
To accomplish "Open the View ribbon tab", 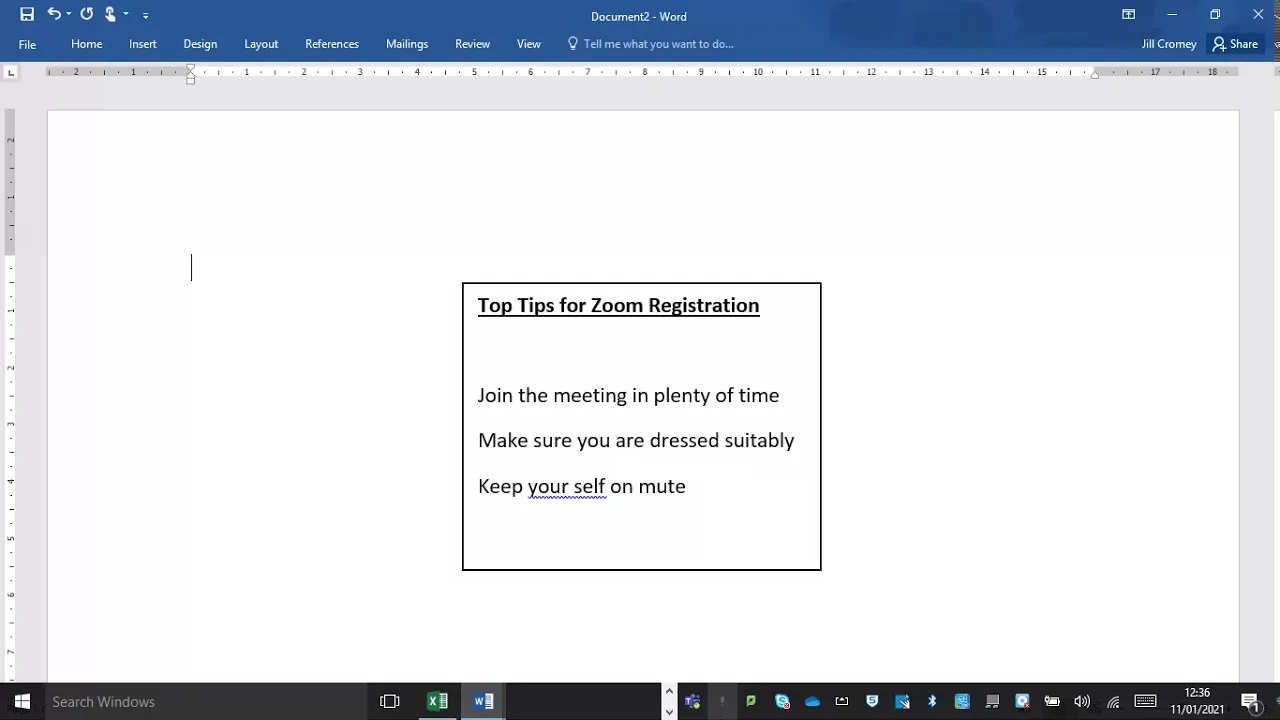I will point(529,44).
